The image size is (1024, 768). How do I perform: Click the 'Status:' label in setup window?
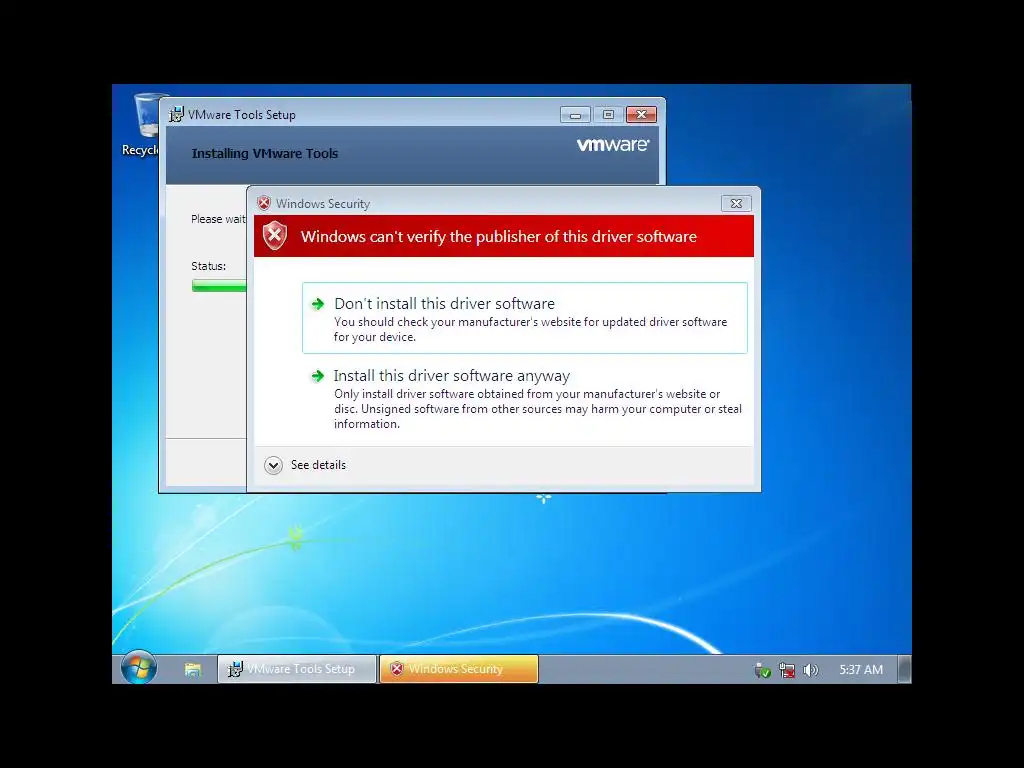point(208,266)
